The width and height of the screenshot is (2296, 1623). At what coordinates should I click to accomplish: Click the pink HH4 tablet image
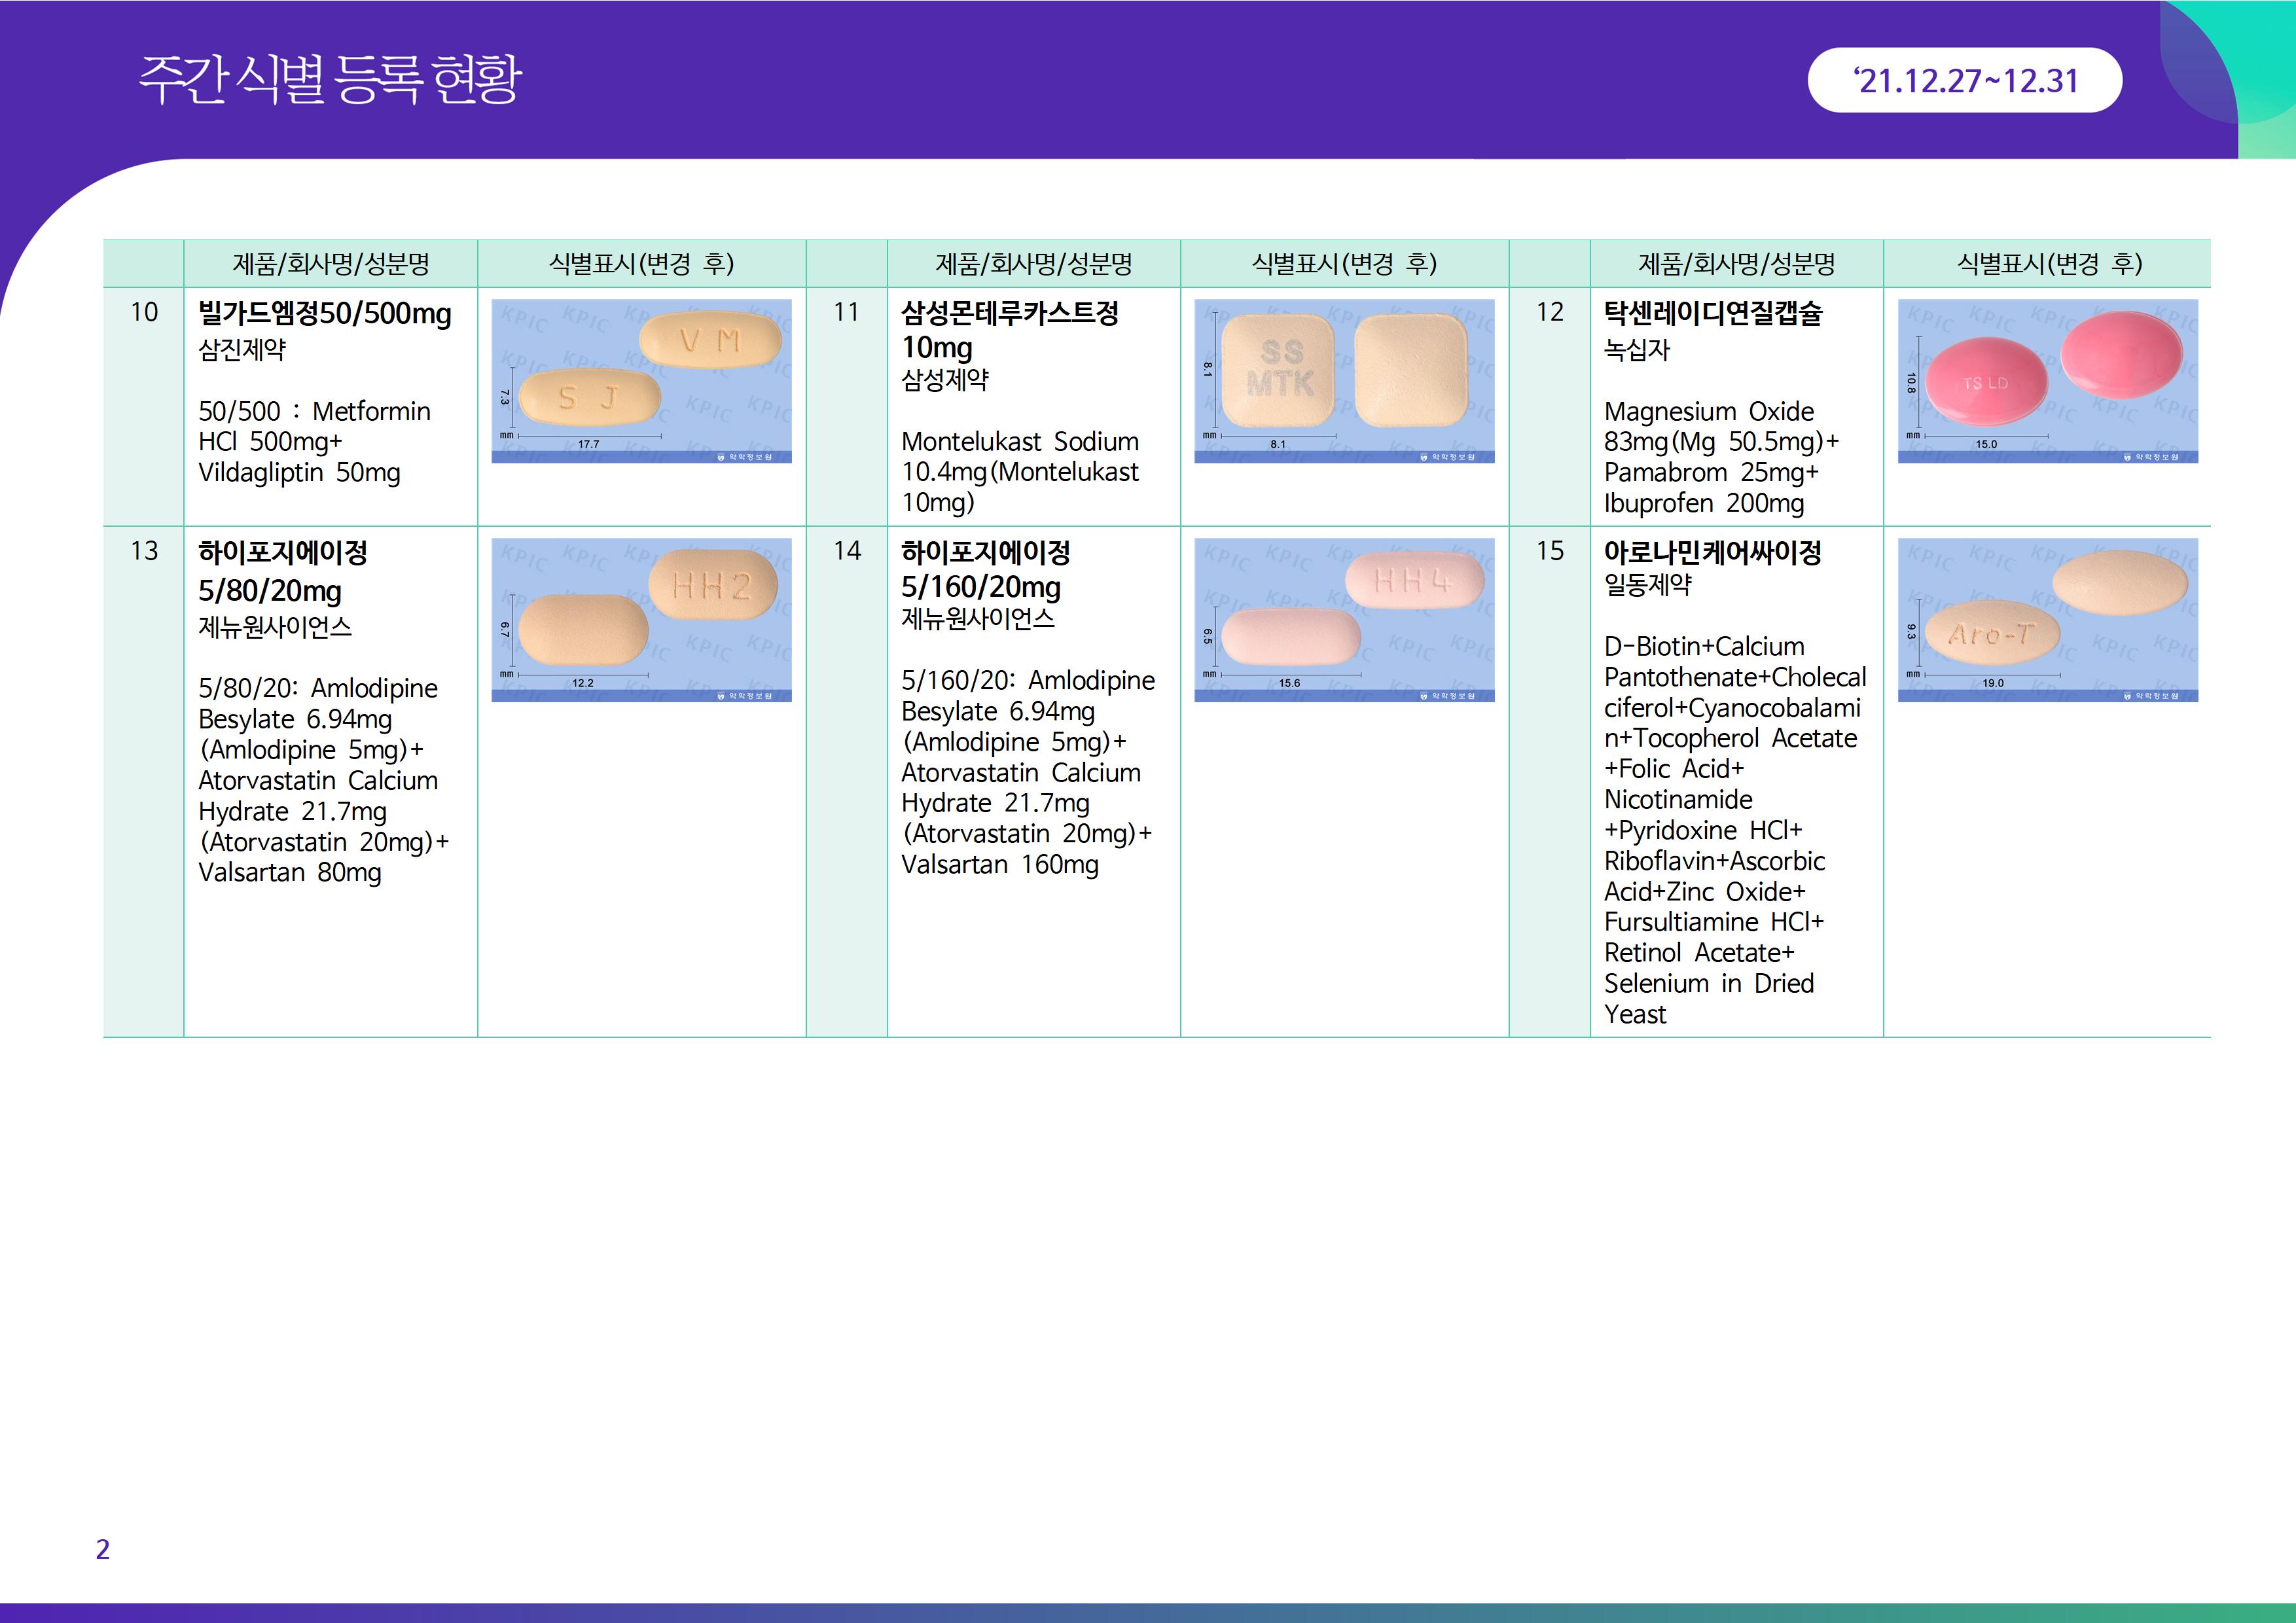click(1344, 620)
